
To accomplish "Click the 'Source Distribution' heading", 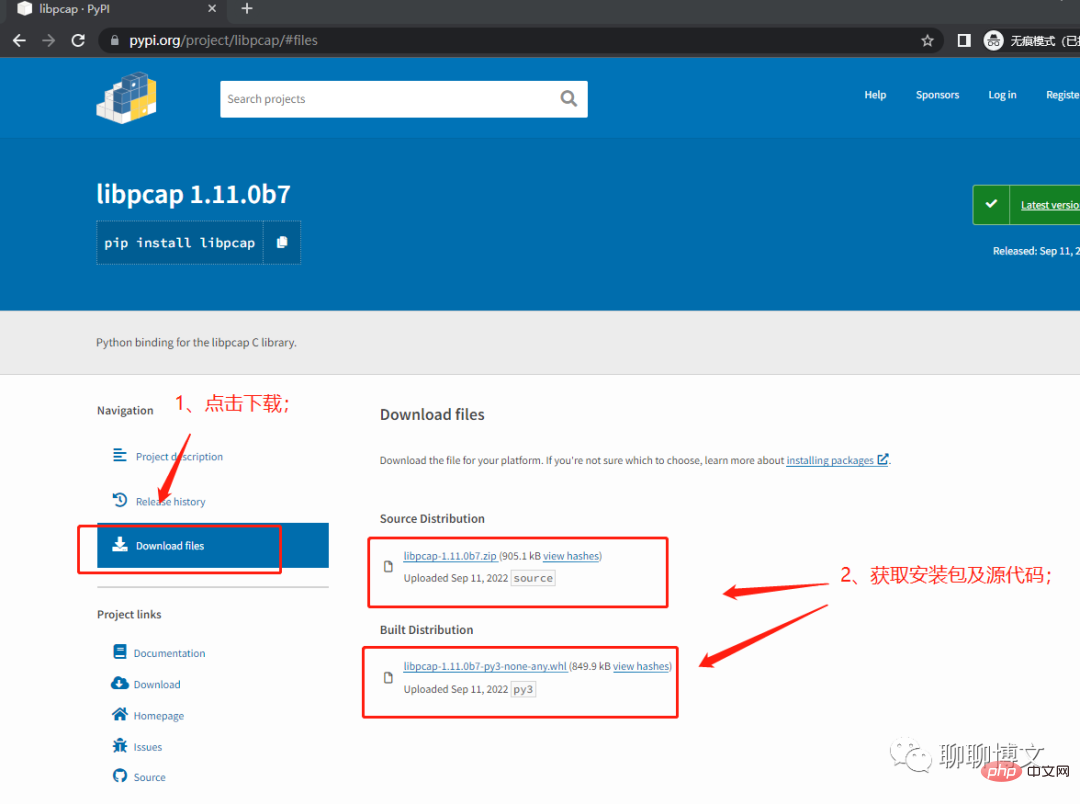I will coord(432,519).
